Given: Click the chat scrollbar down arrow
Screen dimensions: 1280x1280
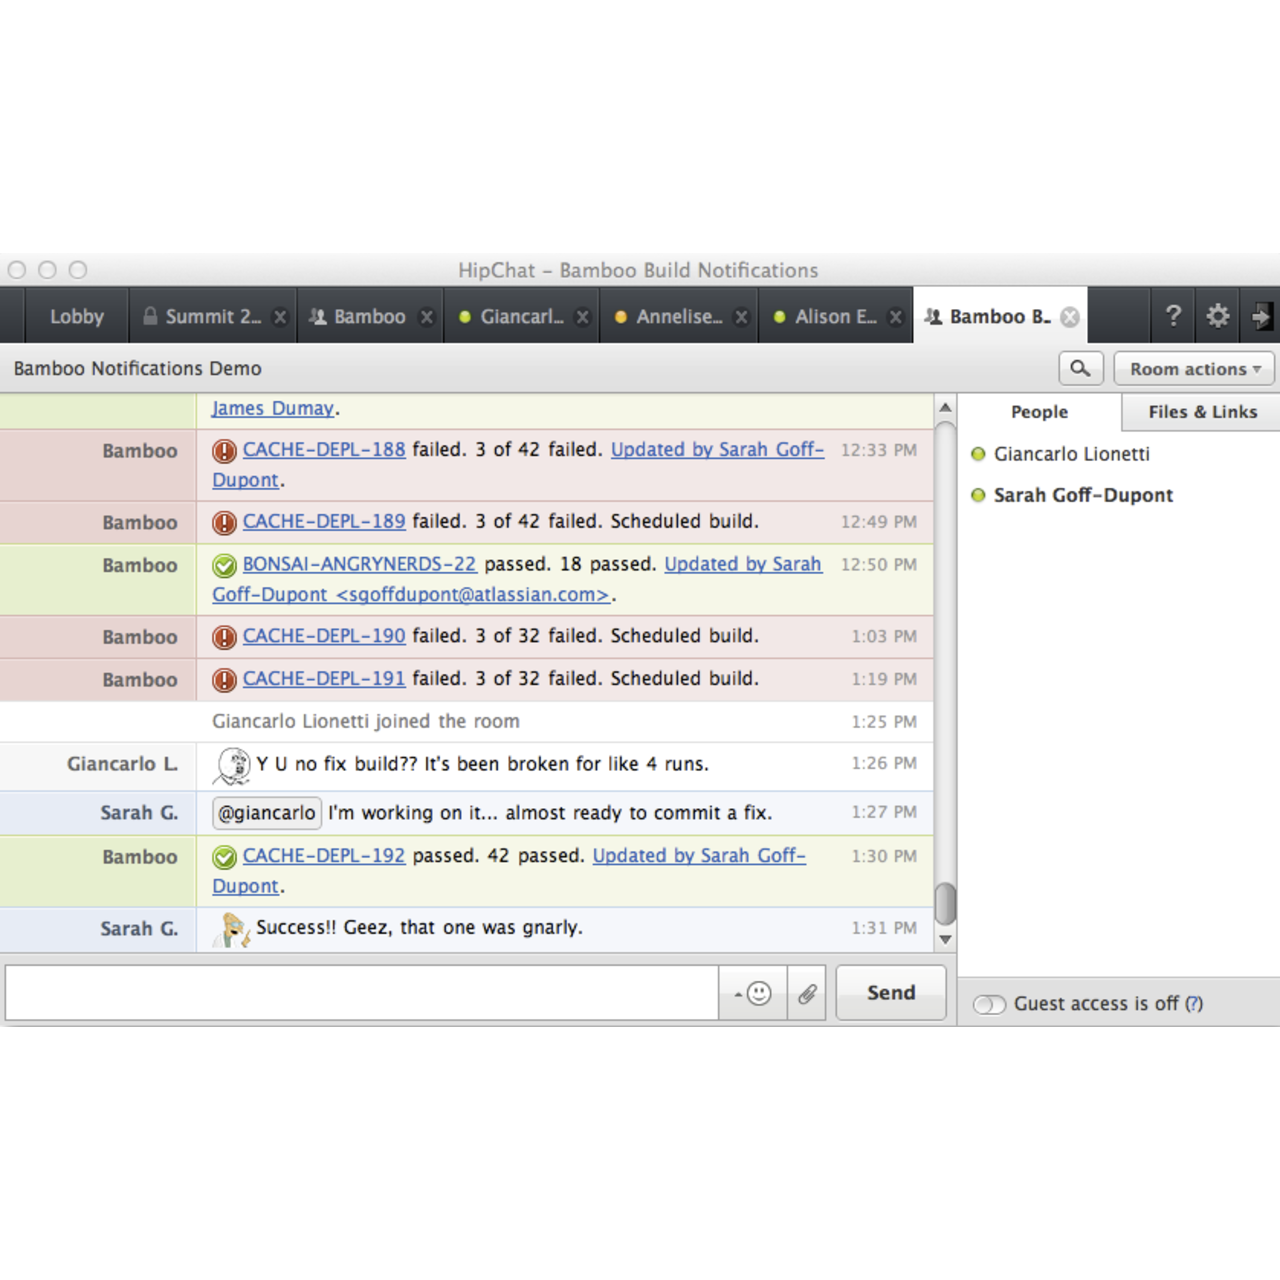Looking at the screenshot, I should point(945,940).
